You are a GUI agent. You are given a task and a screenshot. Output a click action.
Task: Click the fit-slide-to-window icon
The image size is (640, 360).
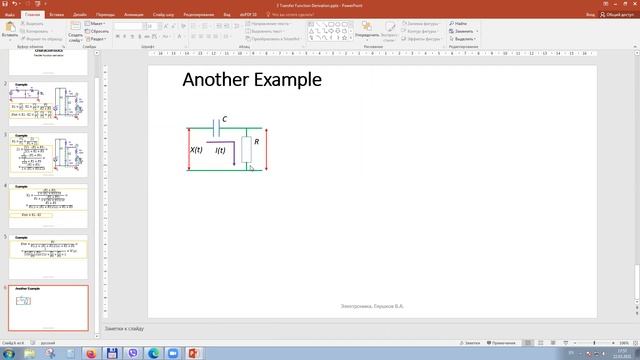coord(635,343)
